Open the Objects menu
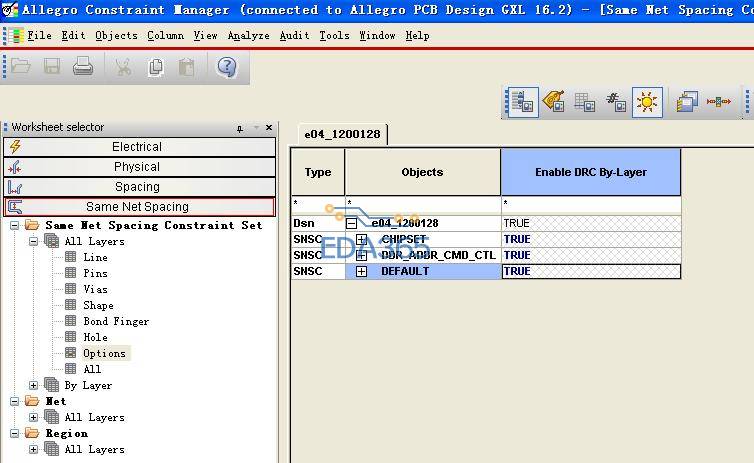The height and width of the screenshot is (463, 754). [116, 36]
